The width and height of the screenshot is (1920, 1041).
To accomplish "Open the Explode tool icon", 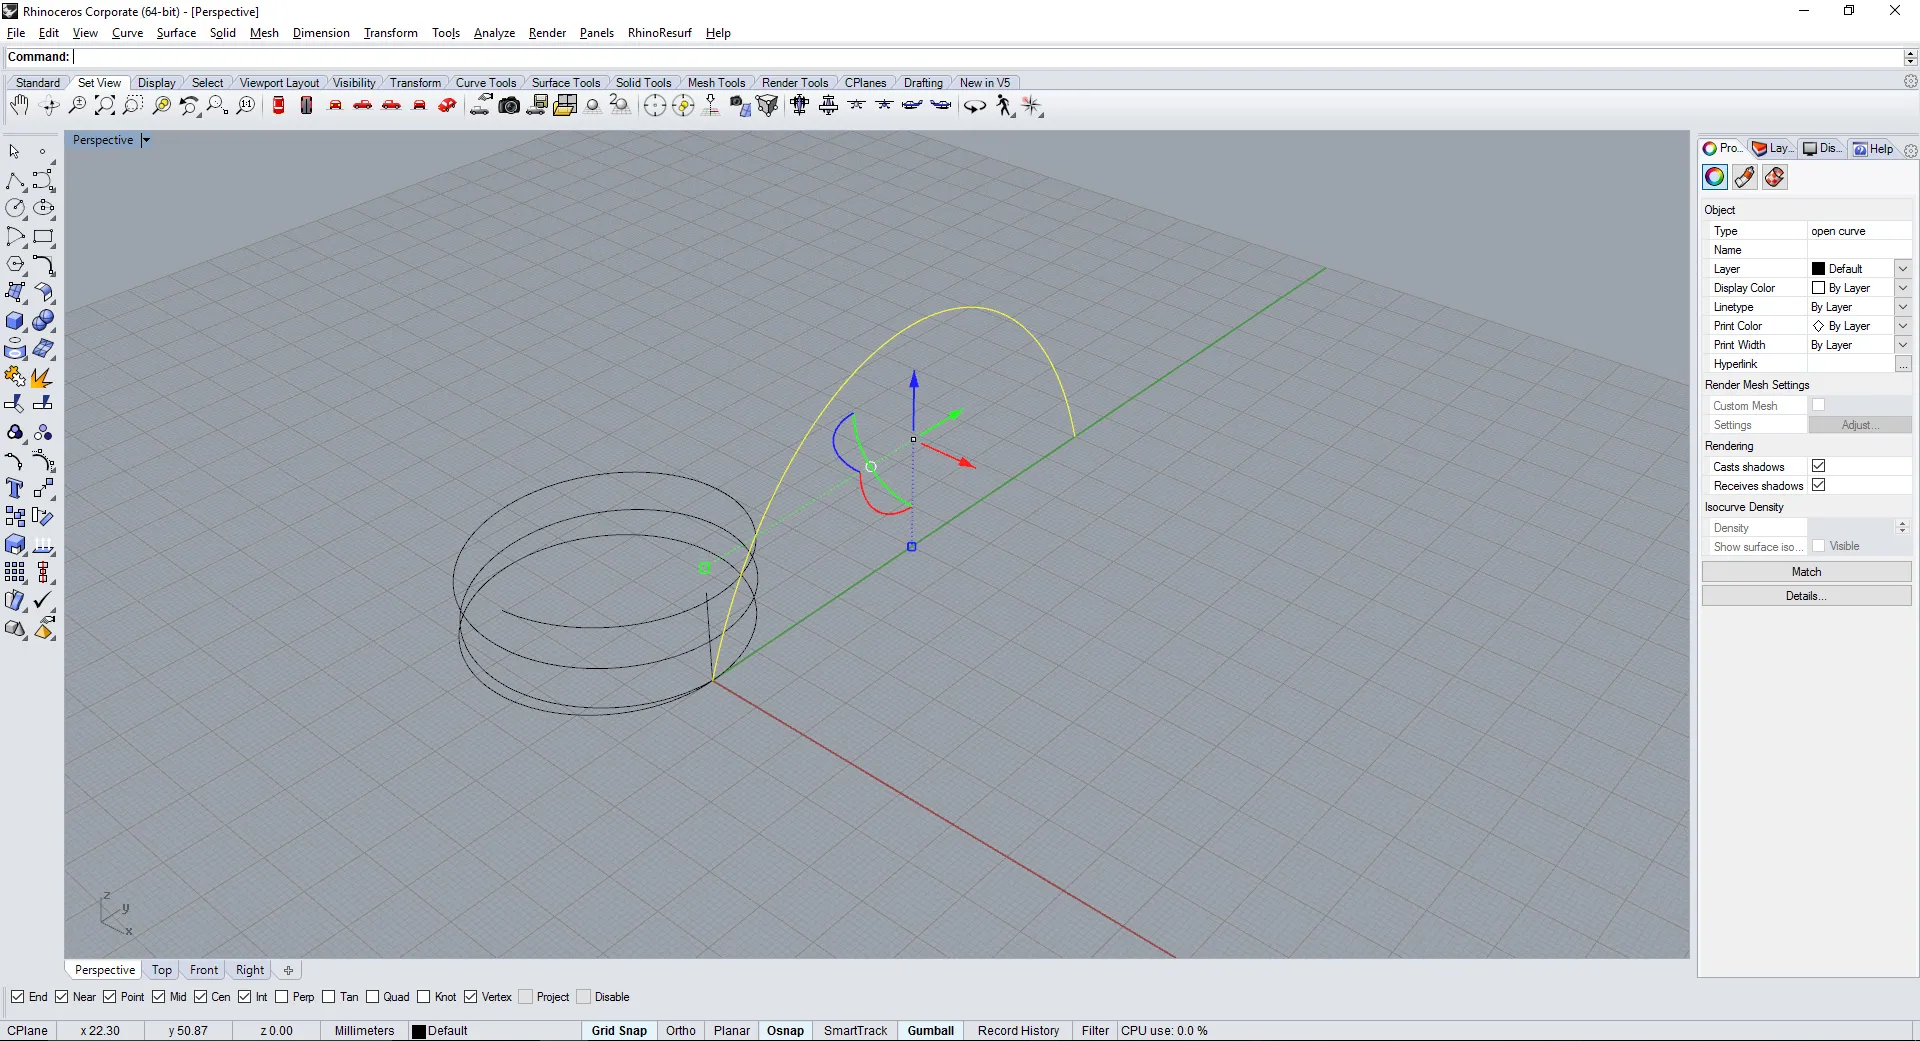I will tap(42, 377).
